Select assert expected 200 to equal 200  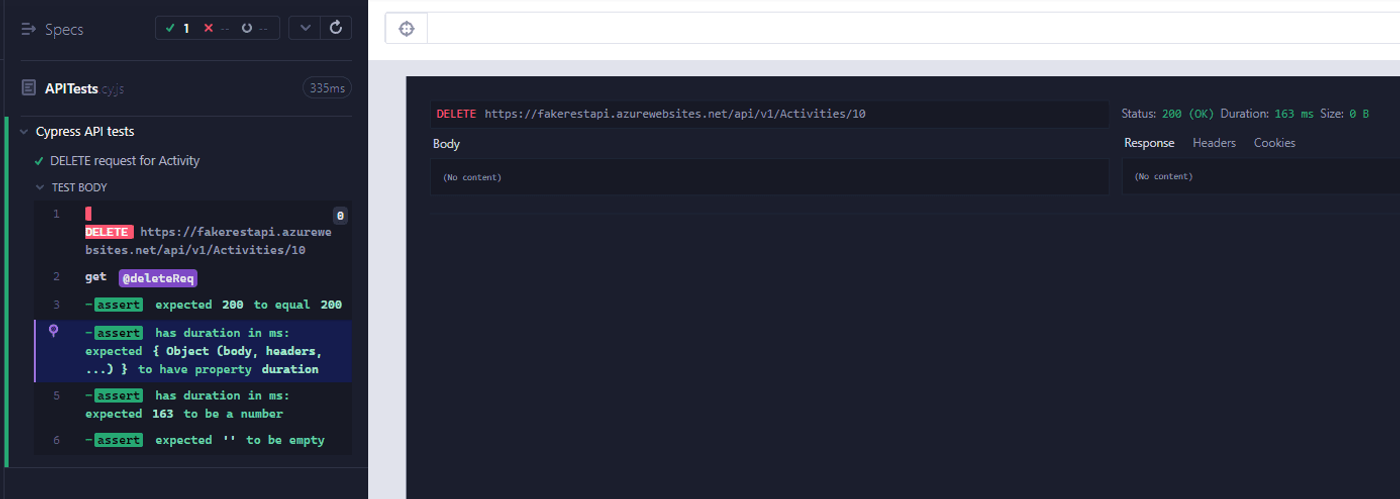tap(192, 304)
